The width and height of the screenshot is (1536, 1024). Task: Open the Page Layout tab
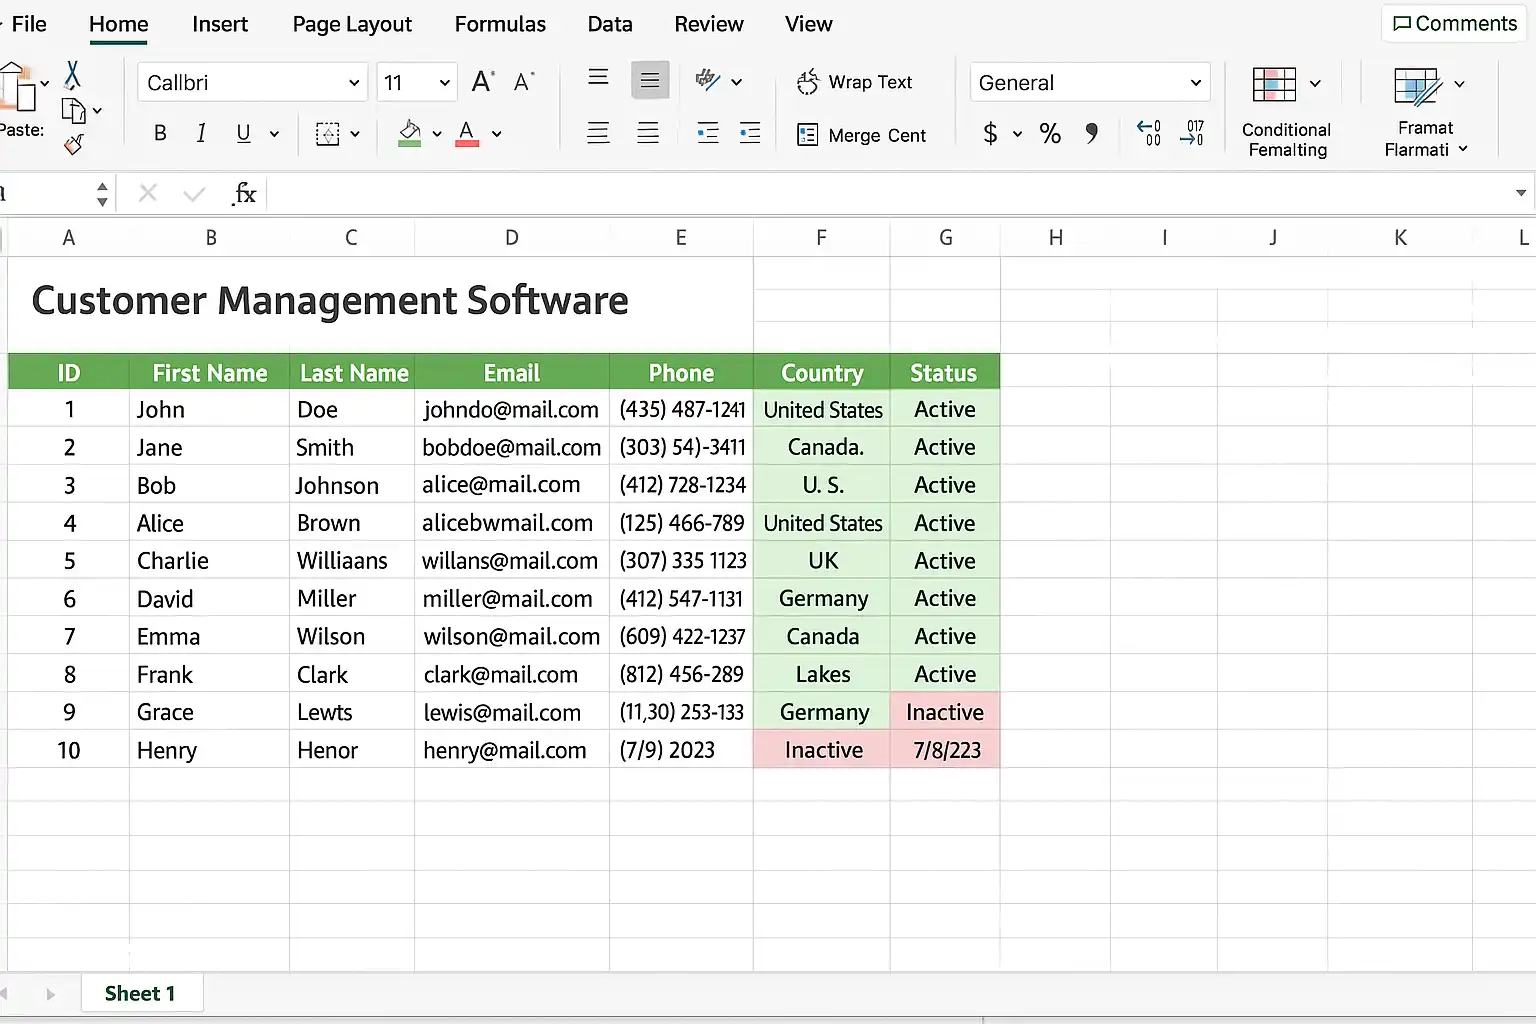352,24
